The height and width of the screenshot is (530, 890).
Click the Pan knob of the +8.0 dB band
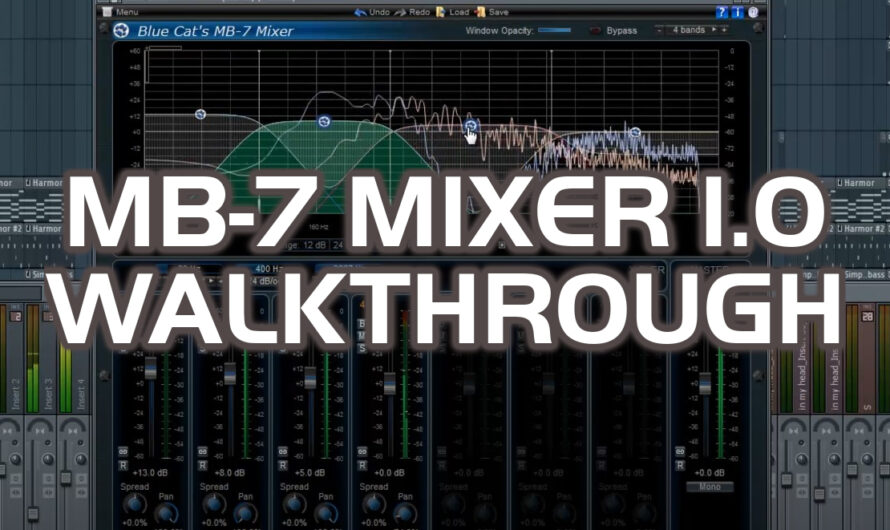(246, 514)
